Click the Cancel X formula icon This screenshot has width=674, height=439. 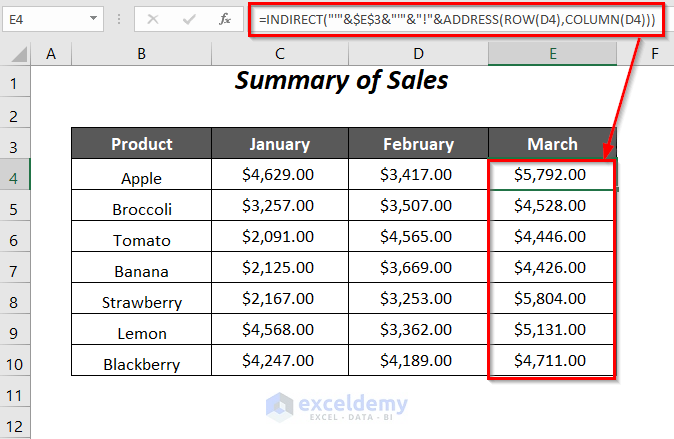click(153, 18)
